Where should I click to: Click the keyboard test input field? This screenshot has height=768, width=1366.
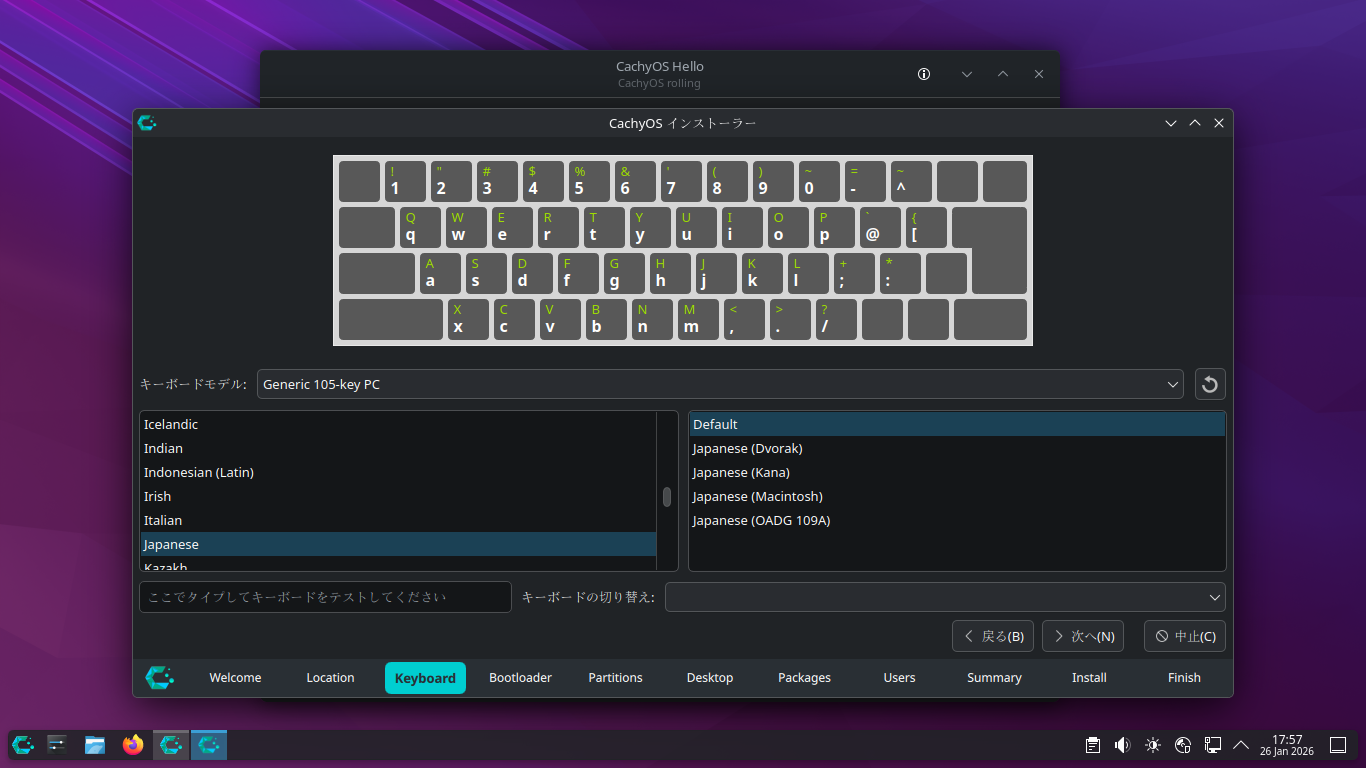pyautogui.click(x=325, y=597)
